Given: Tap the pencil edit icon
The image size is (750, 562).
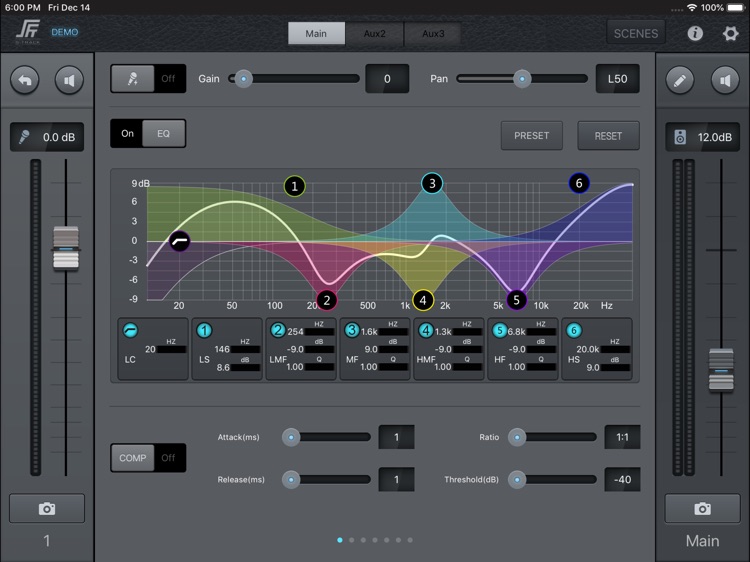Looking at the screenshot, I should click(680, 80).
